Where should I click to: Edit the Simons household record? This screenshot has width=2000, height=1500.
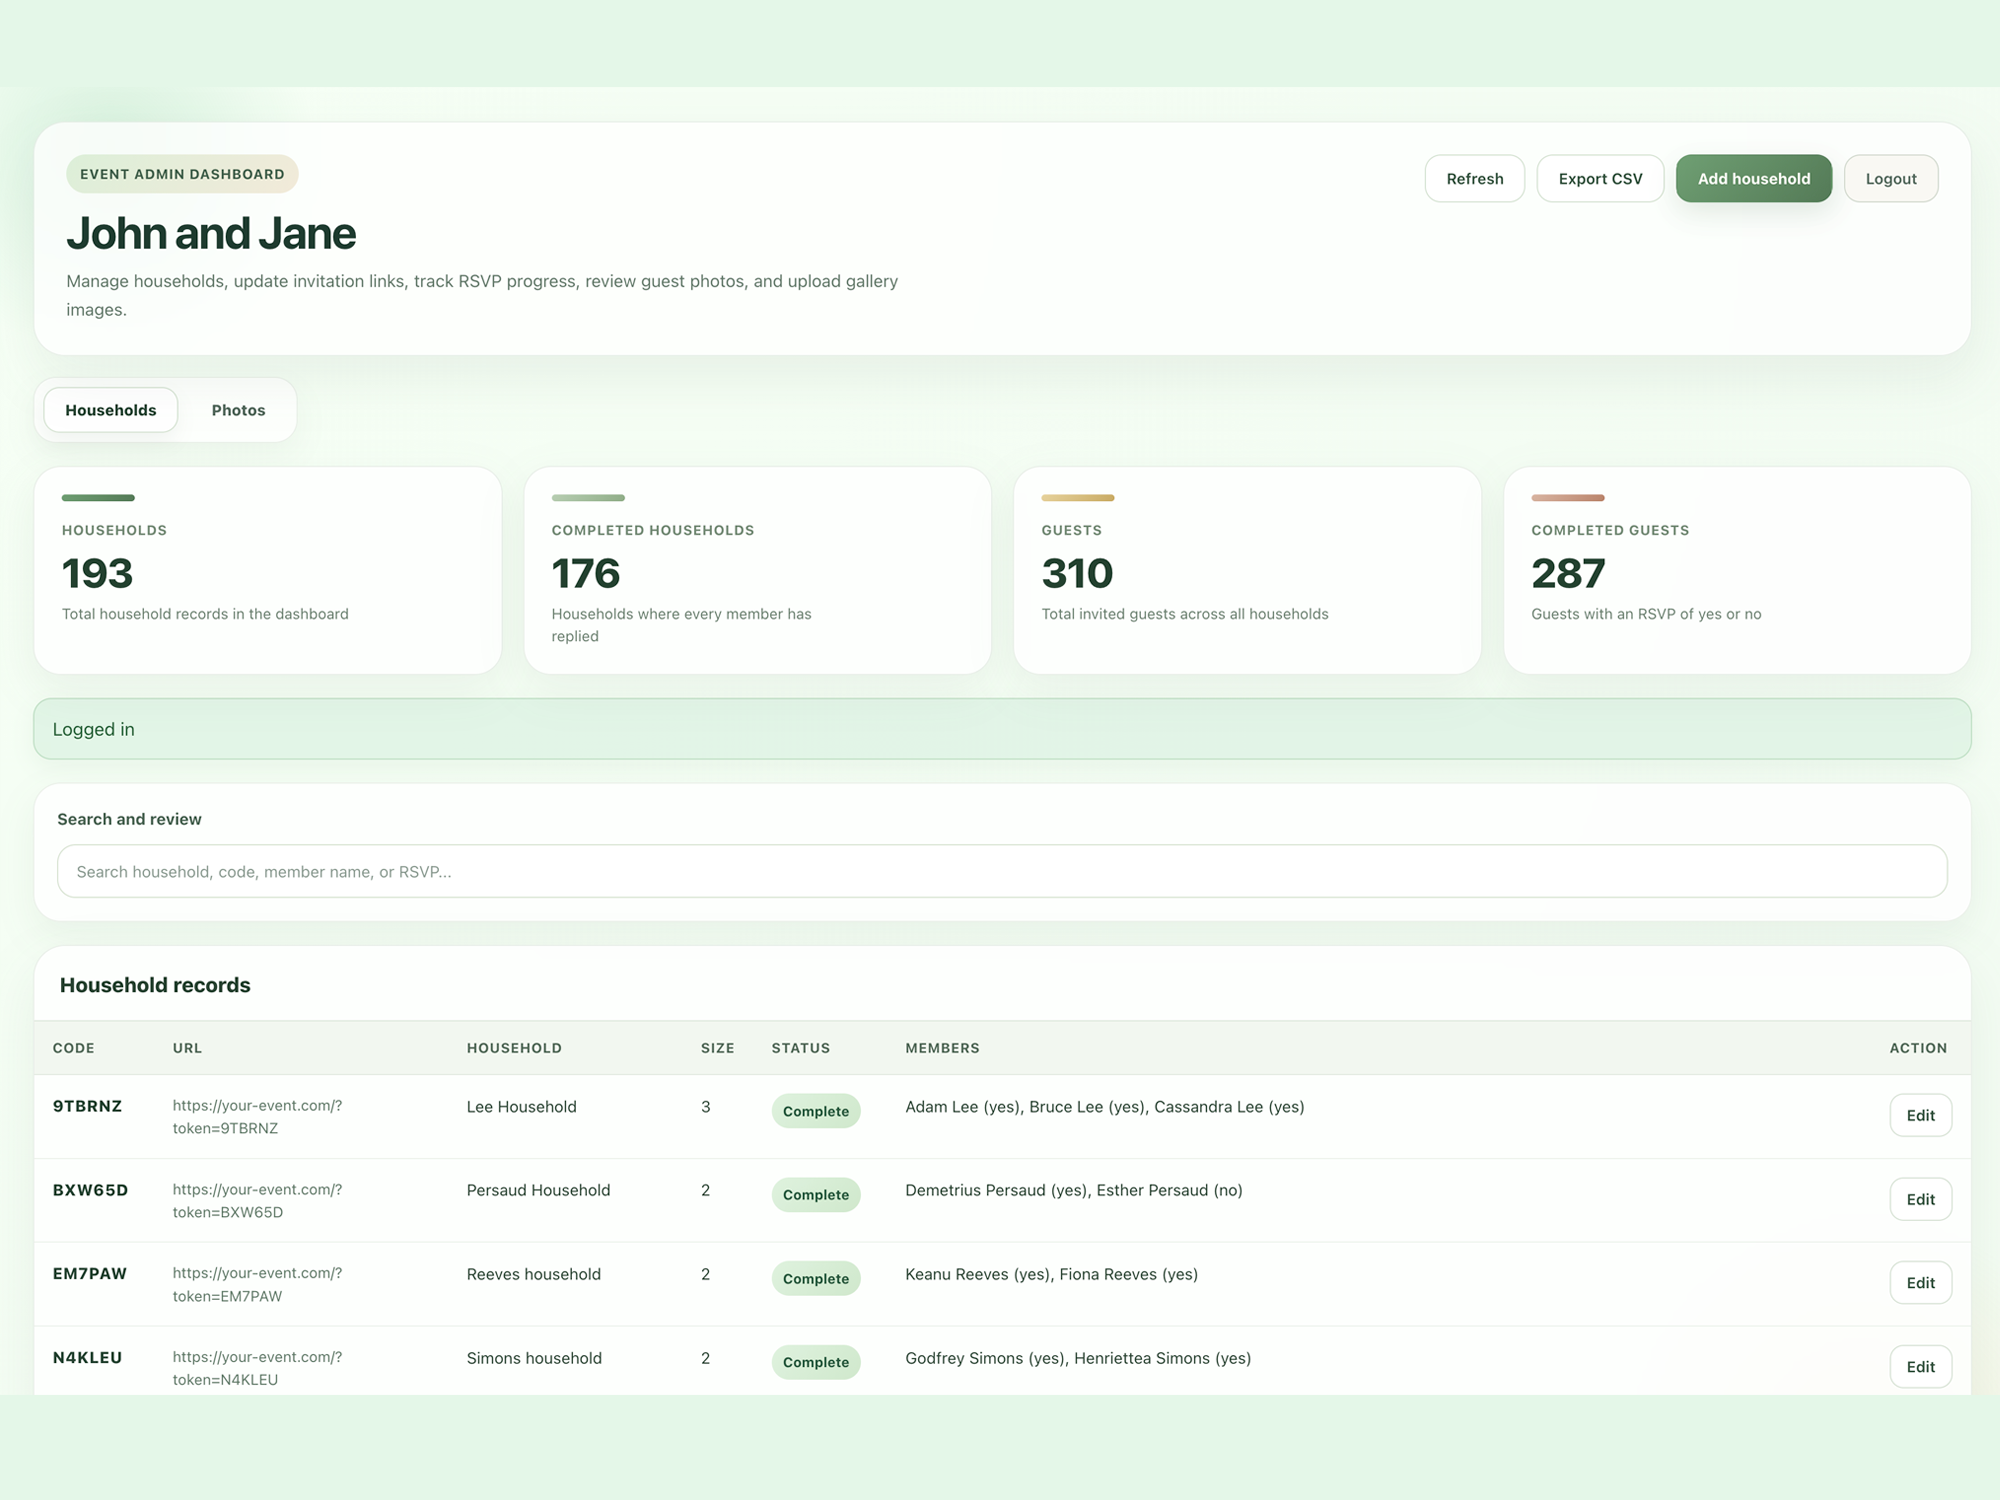tap(1920, 1366)
